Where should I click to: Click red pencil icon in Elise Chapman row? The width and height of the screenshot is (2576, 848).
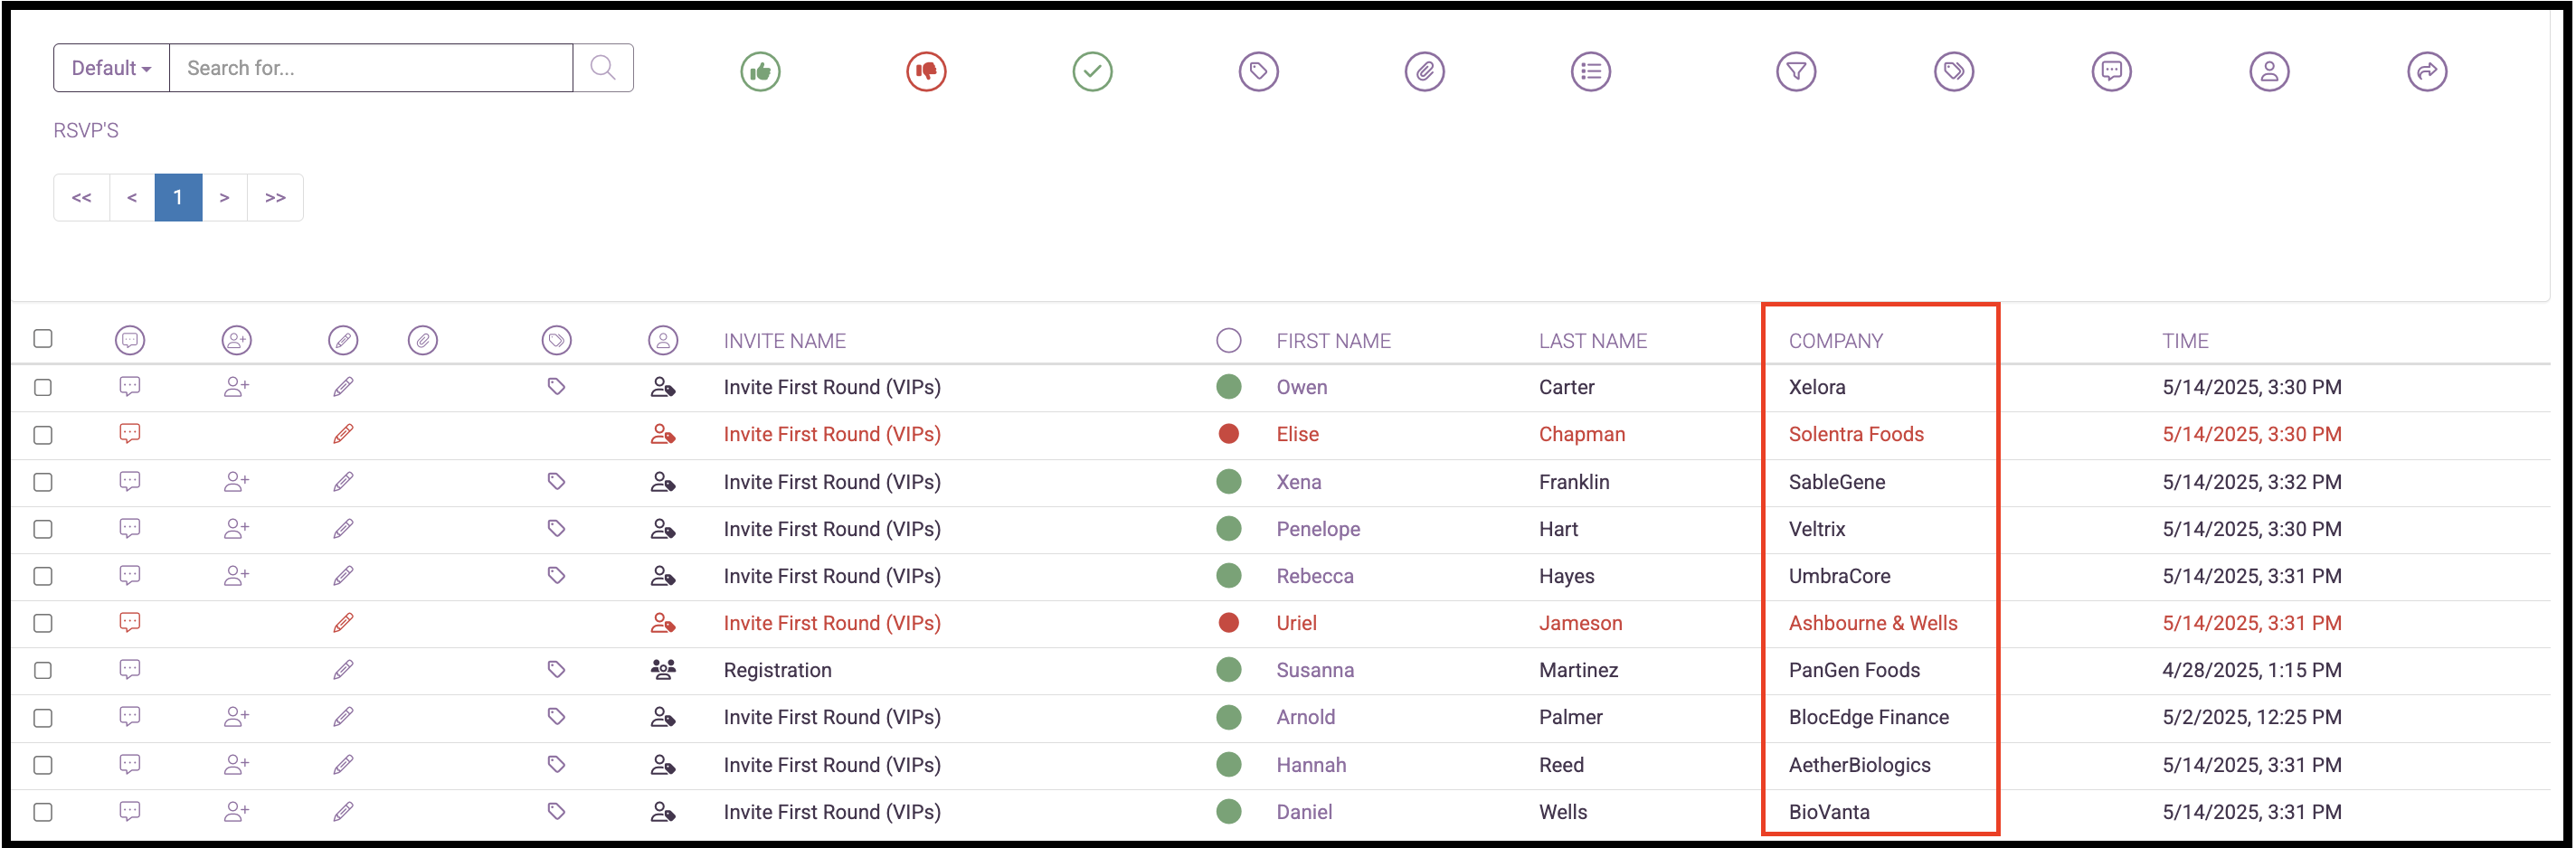(x=343, y=433)
